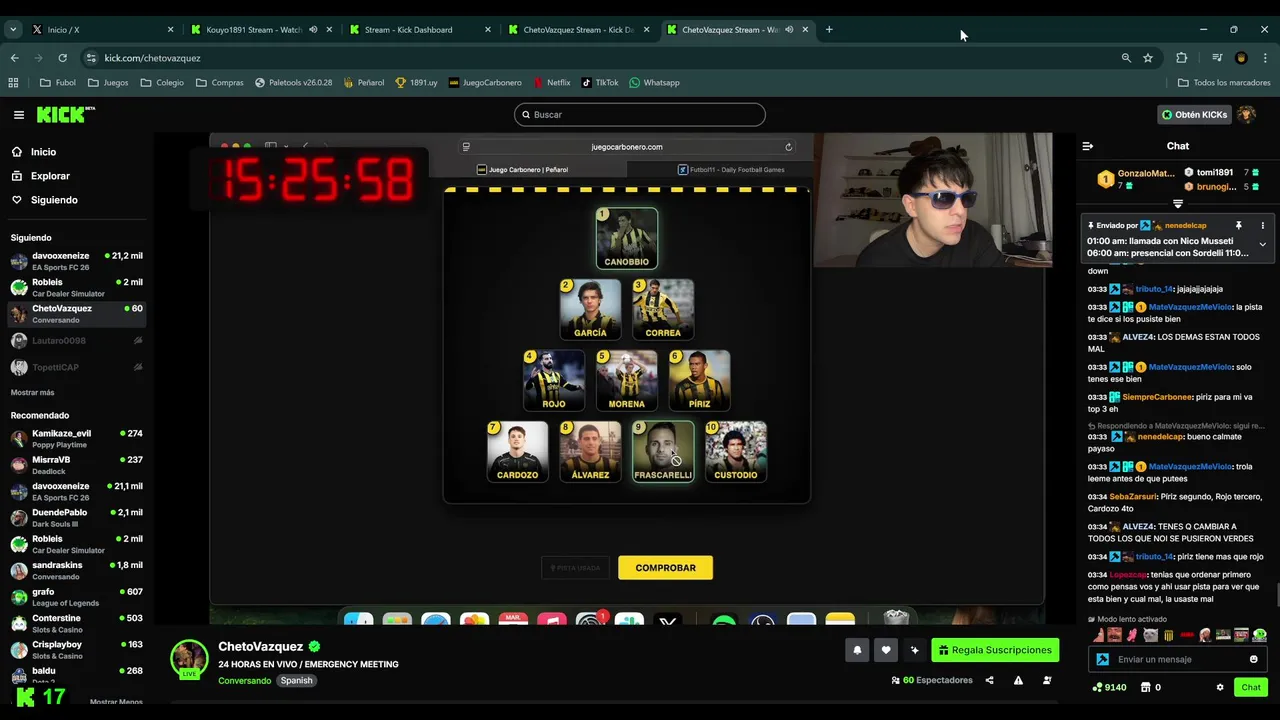Go to Inicio in Kick sidebar
The width and height of the screenshot is (1280, 720).
coord(43,152)
